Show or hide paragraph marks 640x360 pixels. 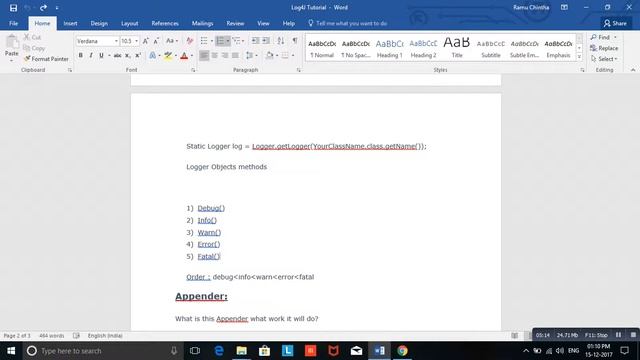tap(295, 41)
